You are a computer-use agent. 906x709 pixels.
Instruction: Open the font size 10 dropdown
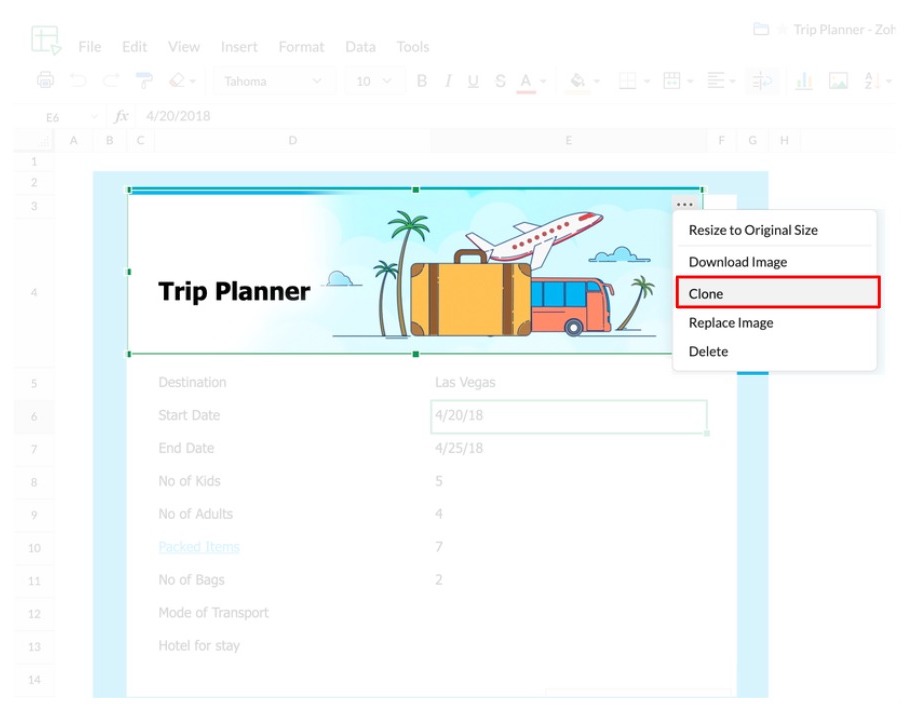(373, 81)
